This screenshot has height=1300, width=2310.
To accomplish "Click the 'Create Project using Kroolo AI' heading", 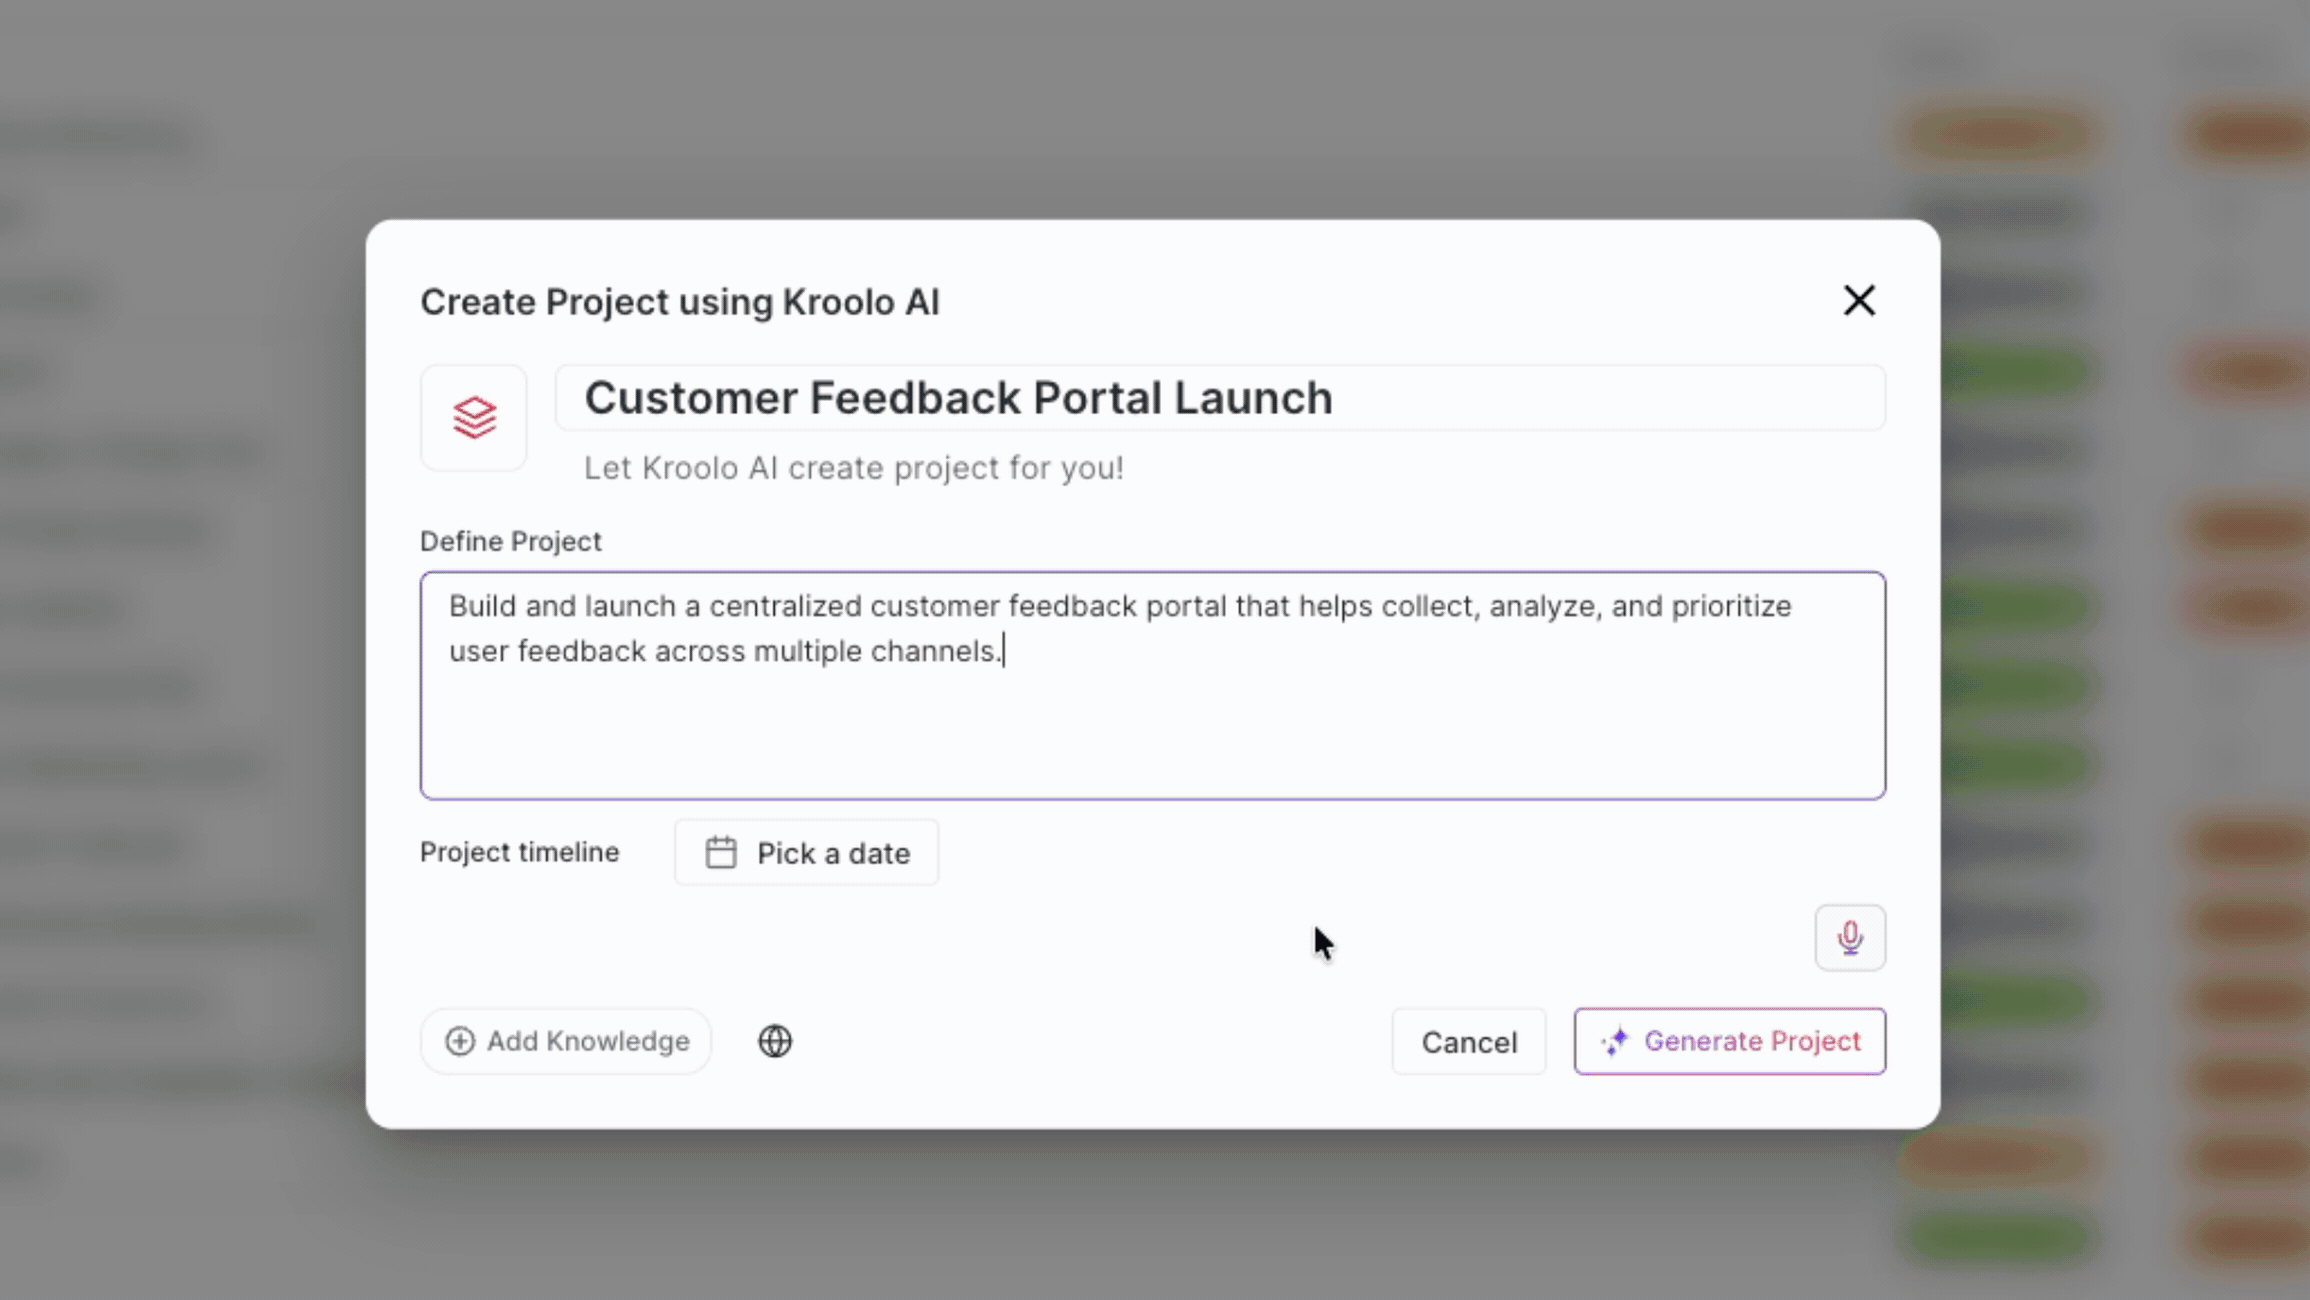I will 680,302.
